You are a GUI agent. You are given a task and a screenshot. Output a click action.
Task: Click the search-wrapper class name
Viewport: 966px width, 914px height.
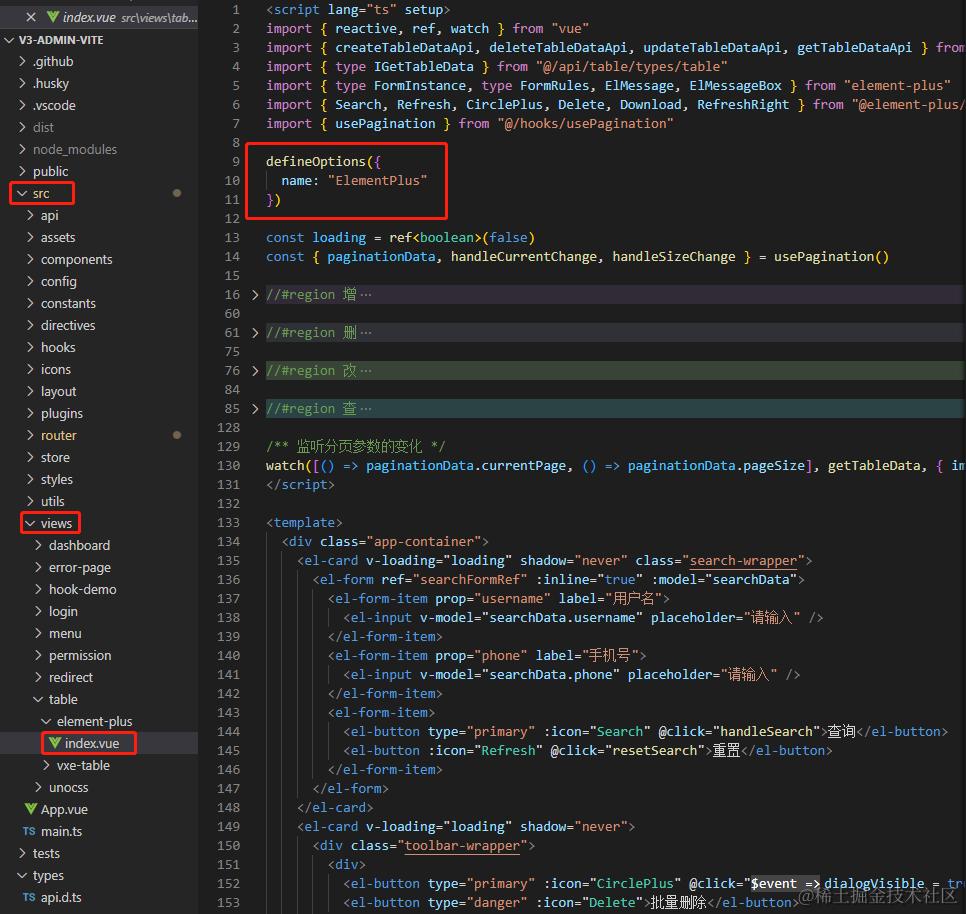(744, 560)
